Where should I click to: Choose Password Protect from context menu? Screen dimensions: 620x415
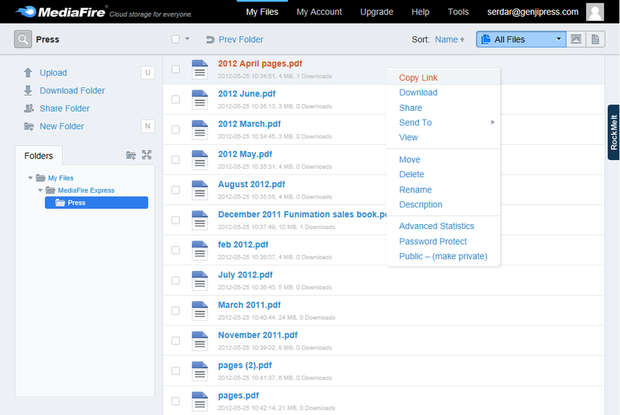coord(433,241)
